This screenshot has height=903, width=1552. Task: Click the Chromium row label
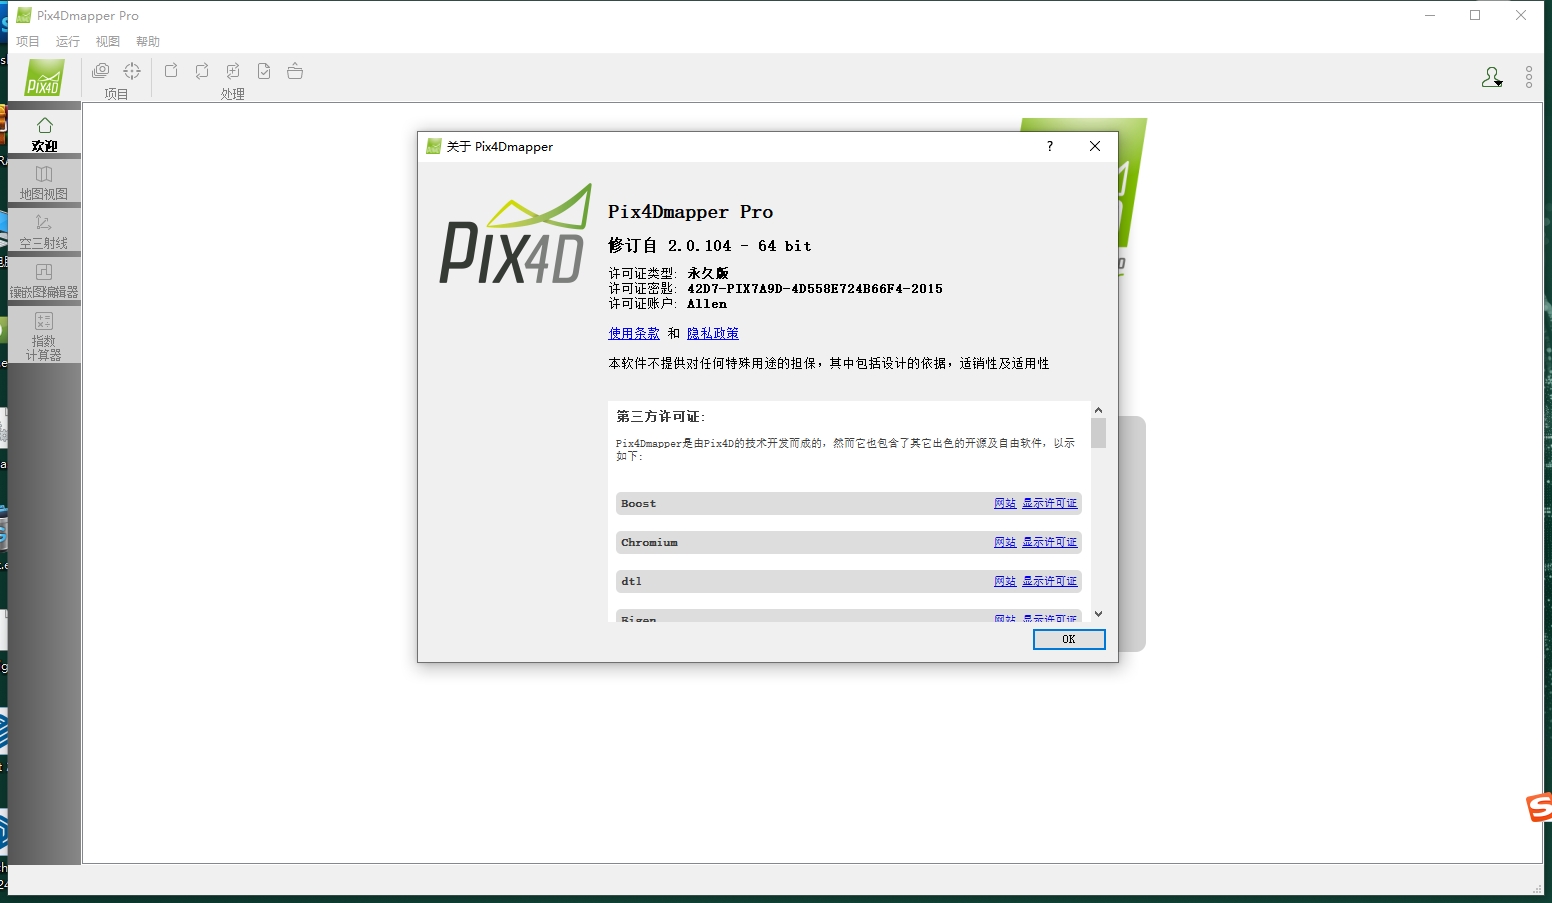[649, 543]
